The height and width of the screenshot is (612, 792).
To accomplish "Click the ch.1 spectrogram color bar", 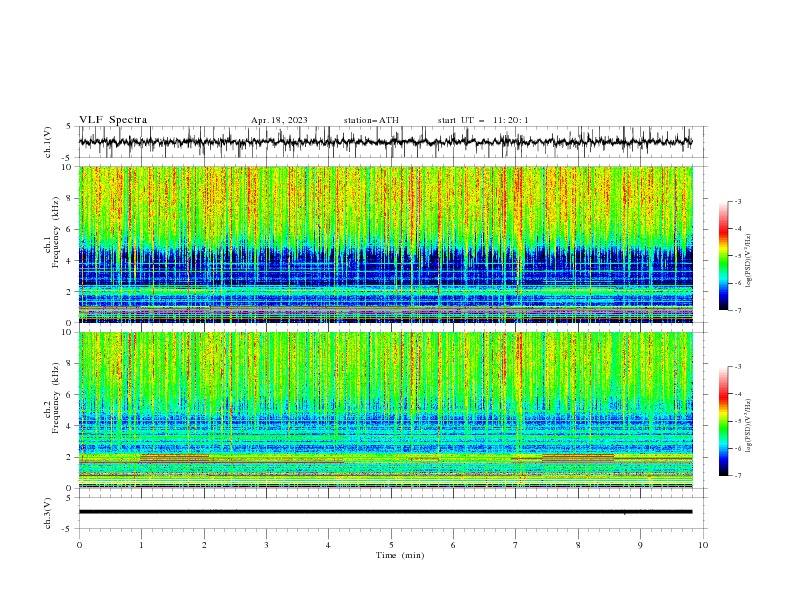I will (723, 256).
